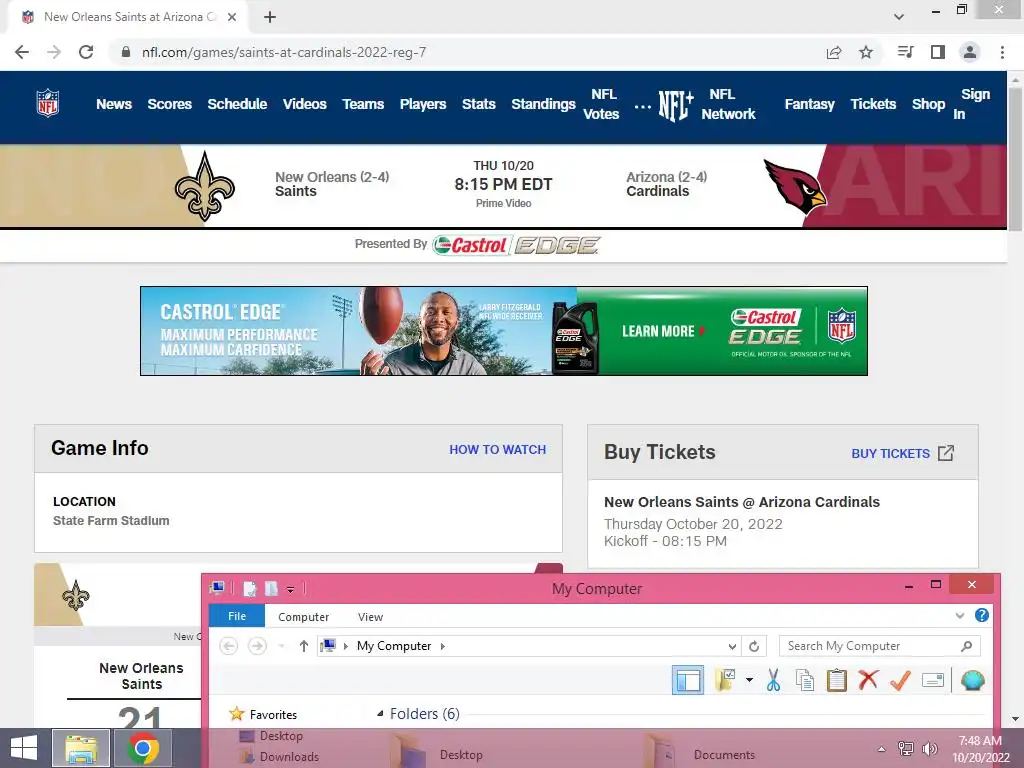Go up one level in My Computer
Image resolution: width=1024 pixels, height=768 pixels.
tap(304, 646)
